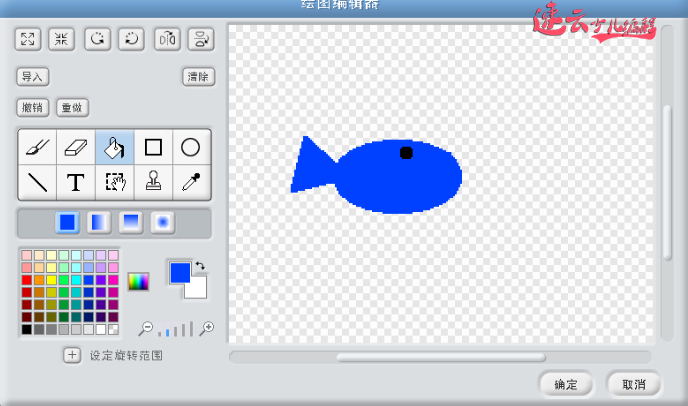
Task: Switch to horizontal gradient fill mode
Action: coord(99,222)
